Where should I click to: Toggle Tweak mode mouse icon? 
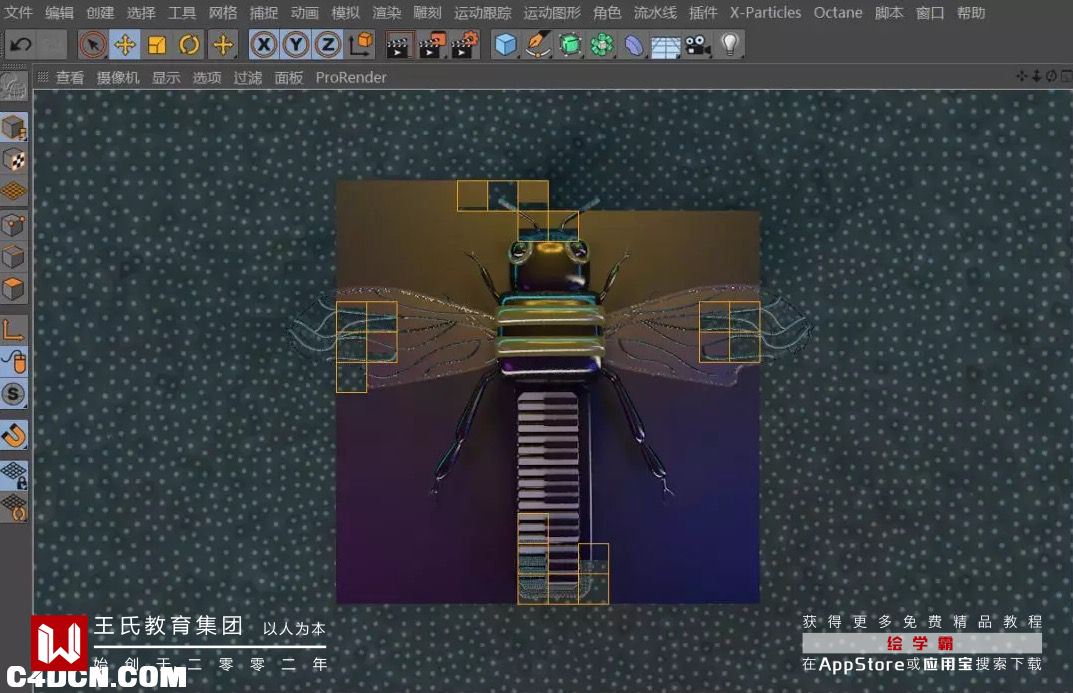click(14, 362)
